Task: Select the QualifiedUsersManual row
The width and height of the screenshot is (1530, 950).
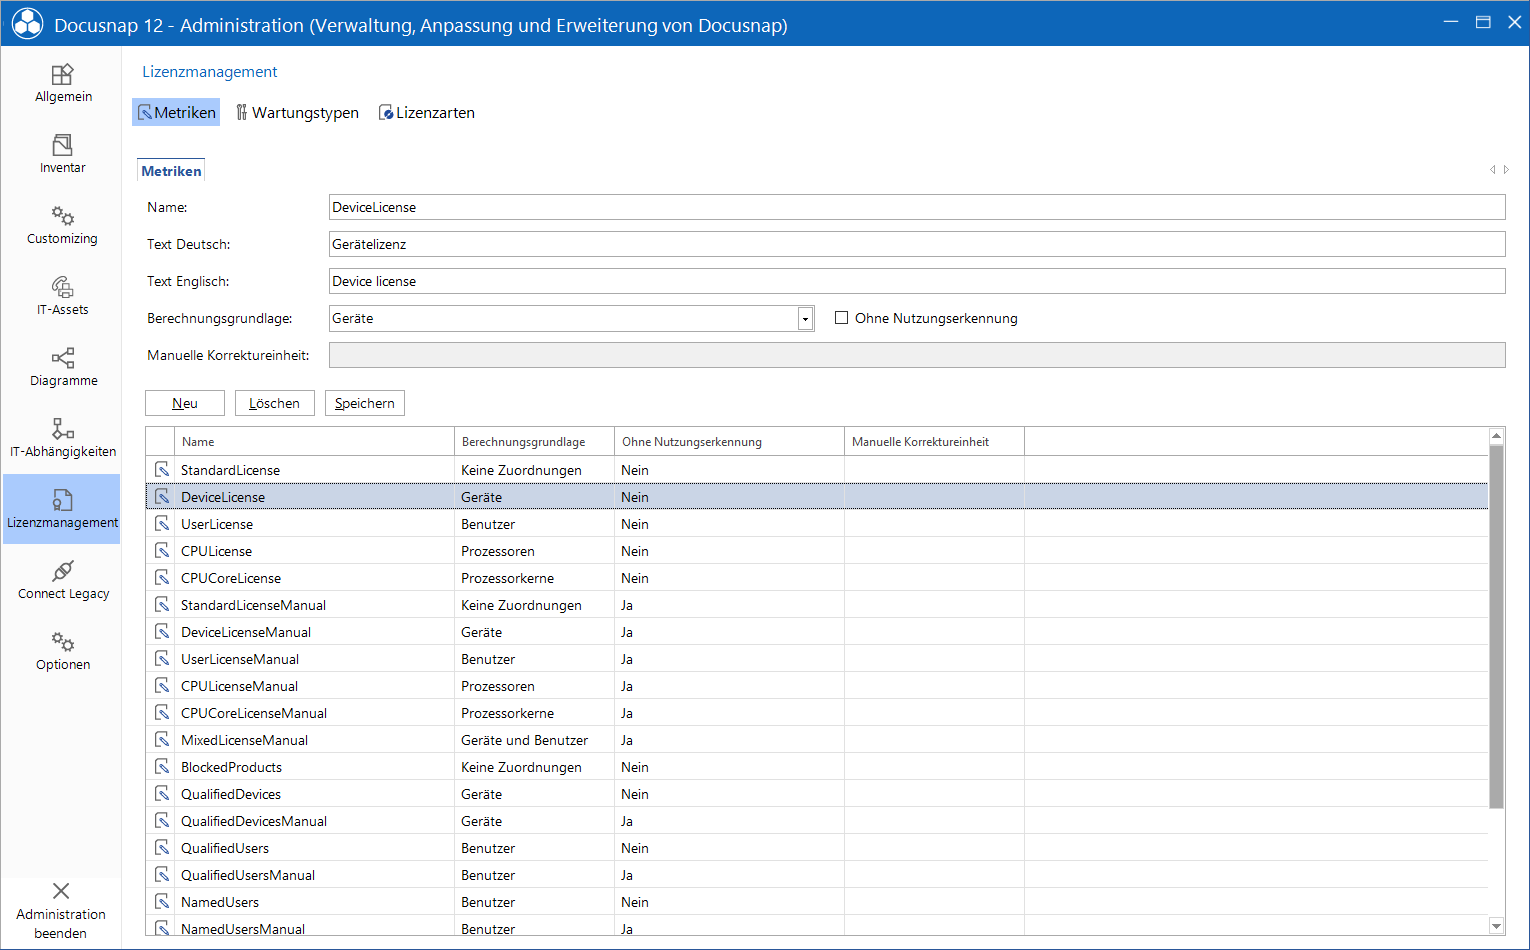Action: point(816,874)
